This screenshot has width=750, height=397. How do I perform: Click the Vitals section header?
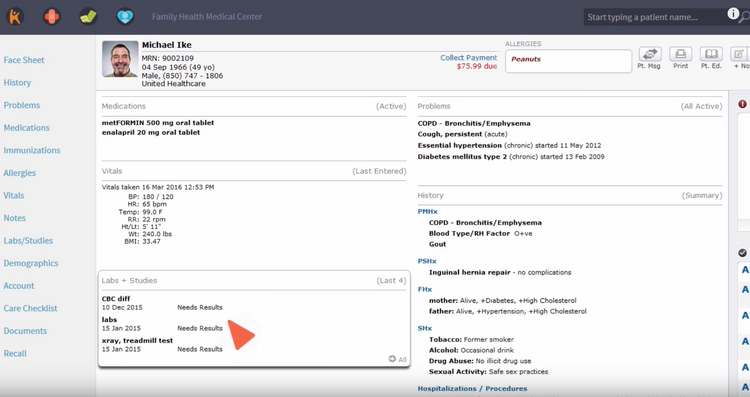pos(112,171)
